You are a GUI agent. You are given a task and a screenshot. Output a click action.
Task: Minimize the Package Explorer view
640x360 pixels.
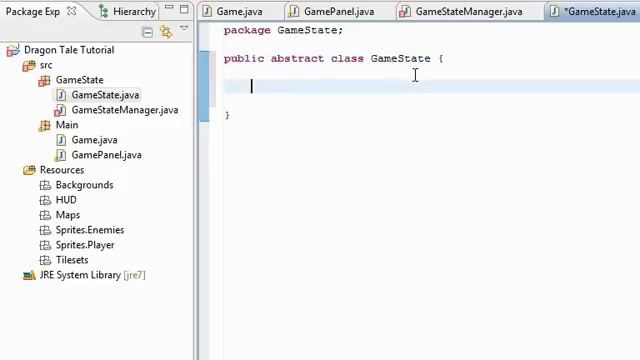coord(169,7)
